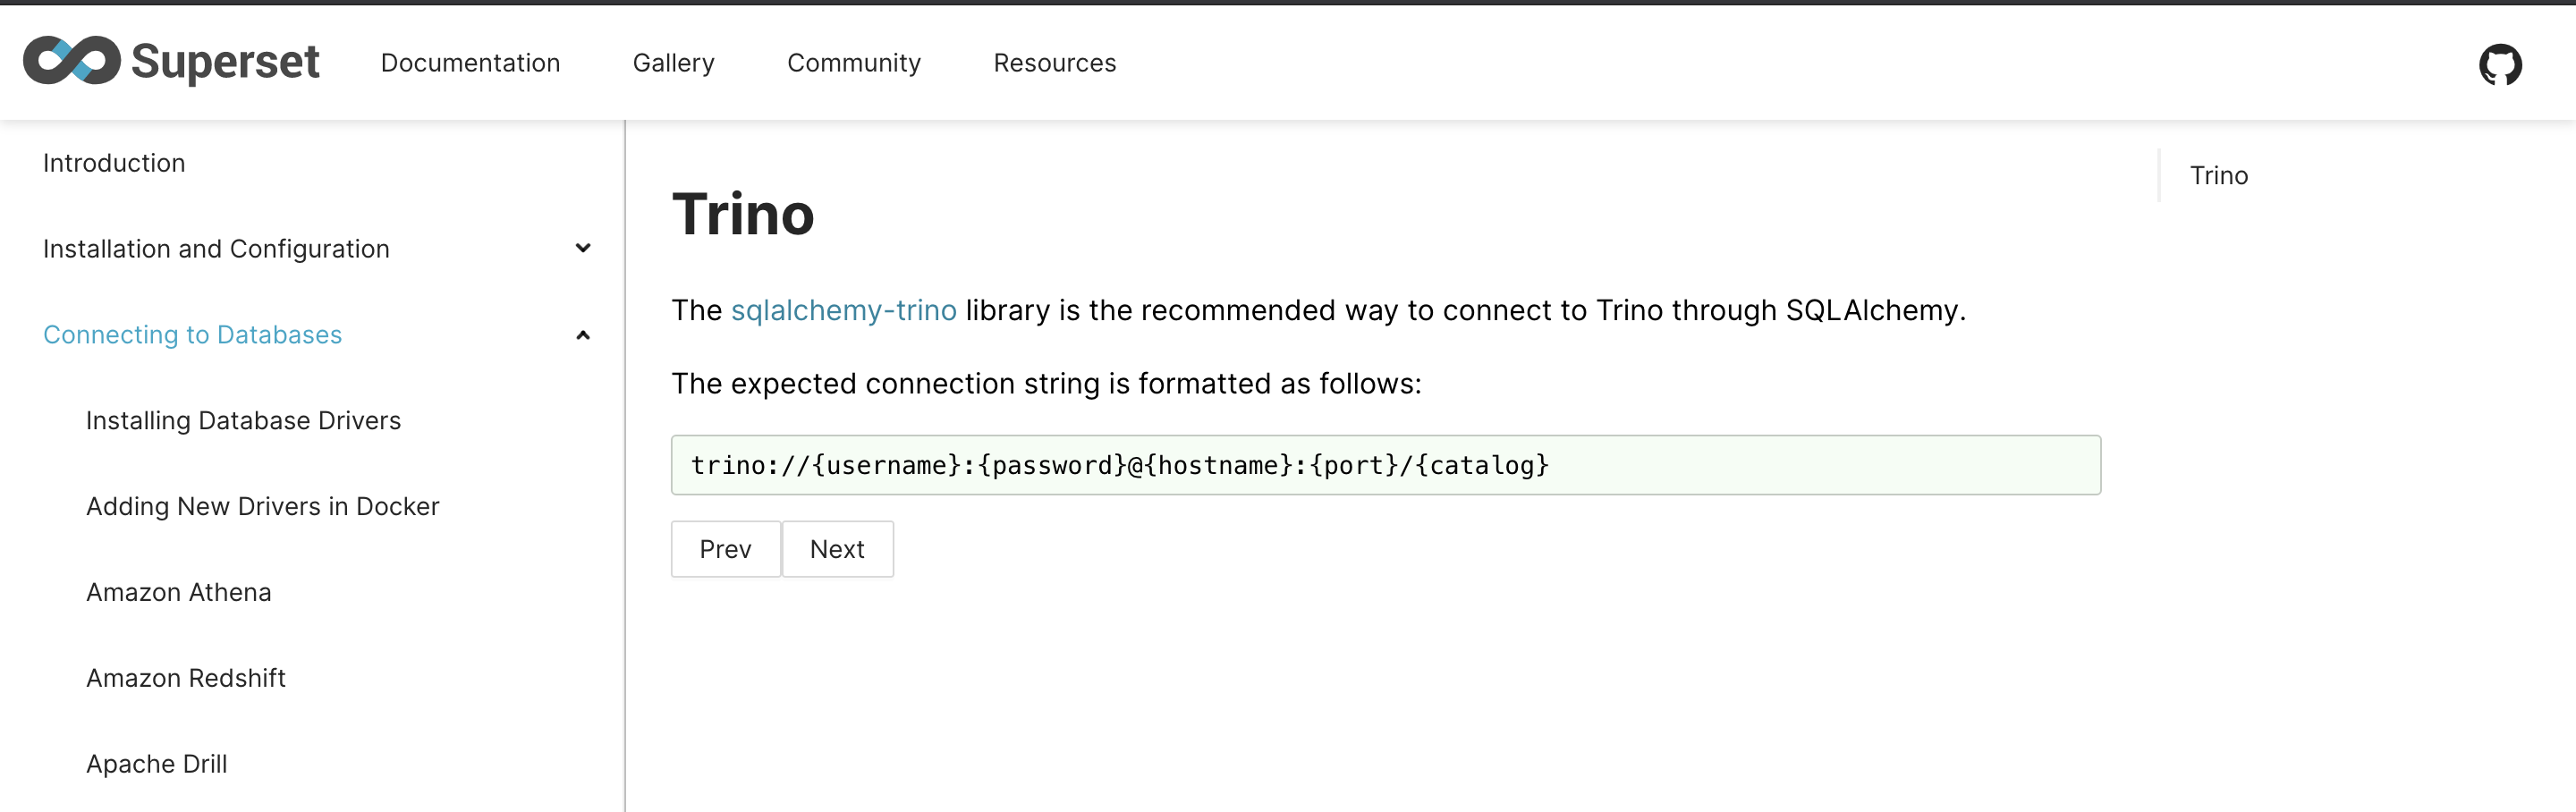Screen dimensions: 2576x812
Task: Go to Amazon Athena page
Action: pos(178,593)
